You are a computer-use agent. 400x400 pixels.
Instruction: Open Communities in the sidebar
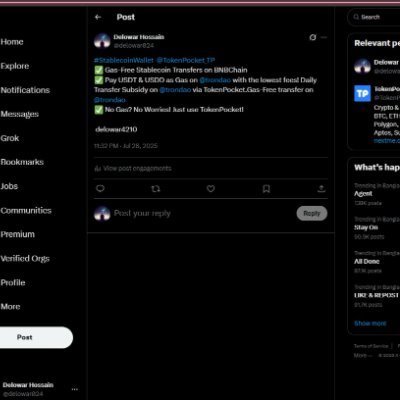(26, 210)
